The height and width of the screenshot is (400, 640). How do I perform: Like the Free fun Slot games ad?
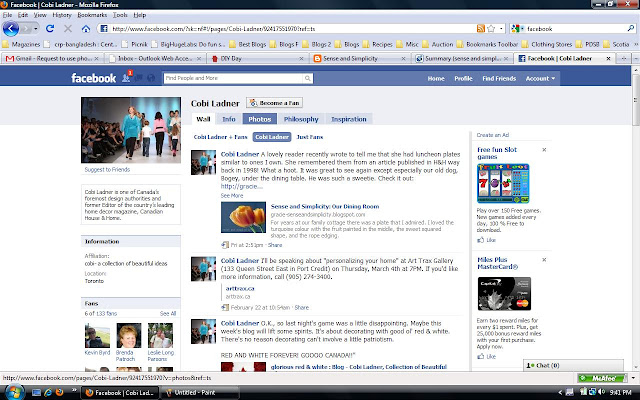click(x=487, y=240)
